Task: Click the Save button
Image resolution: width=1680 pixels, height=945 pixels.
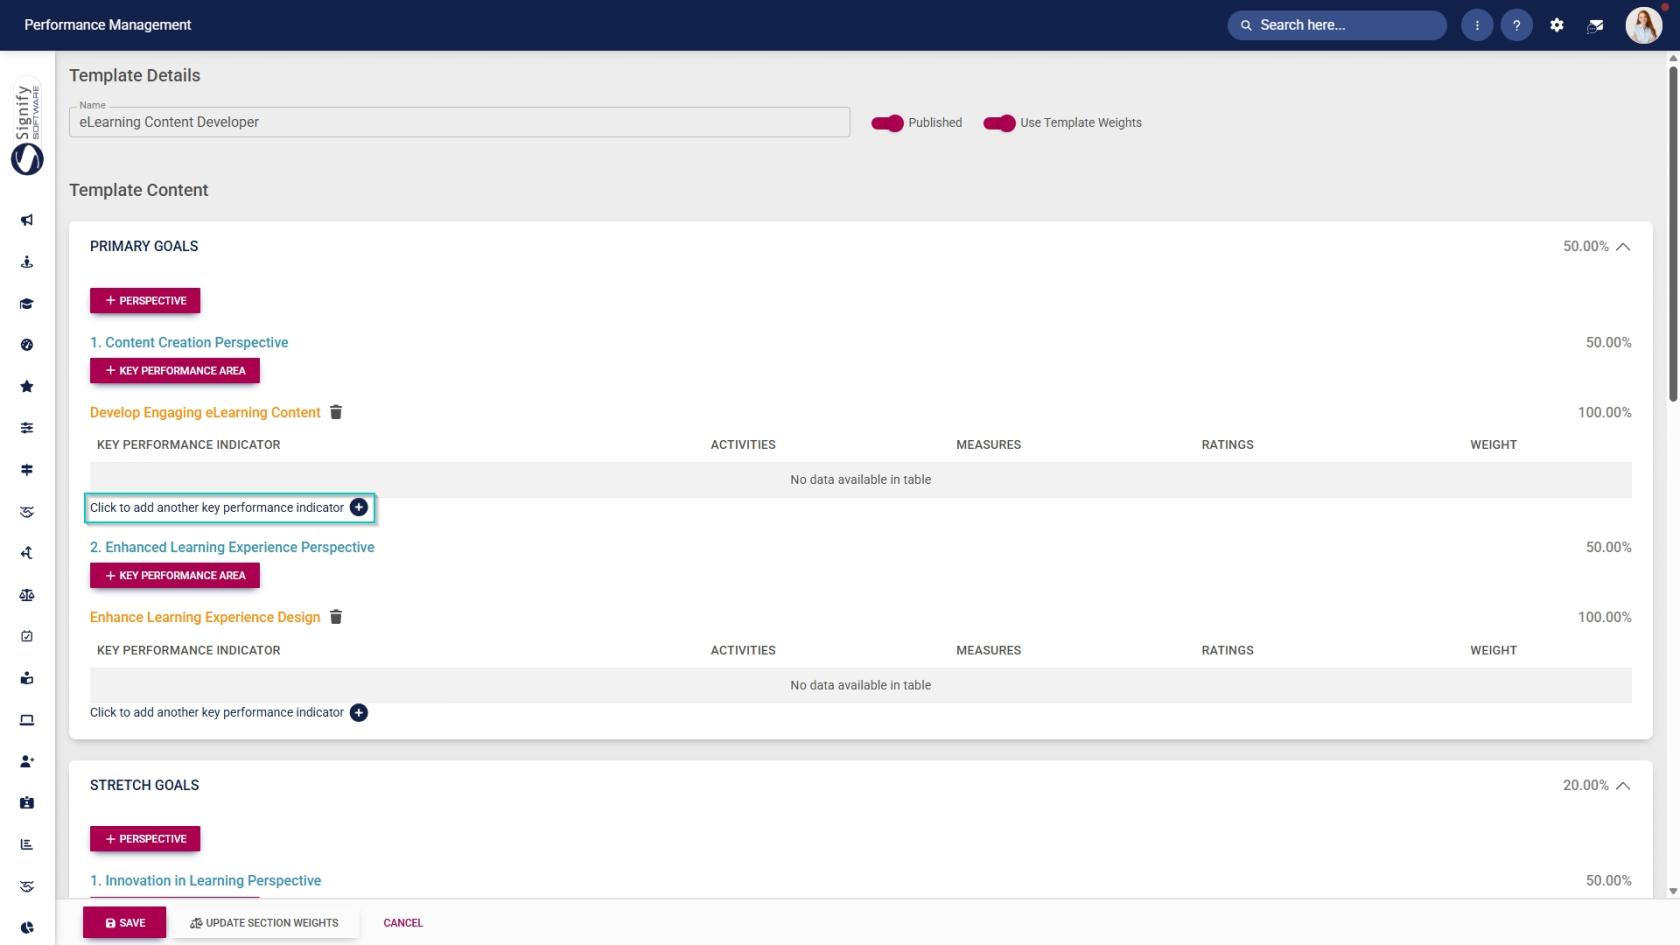Action: click(x=125, y=923)
